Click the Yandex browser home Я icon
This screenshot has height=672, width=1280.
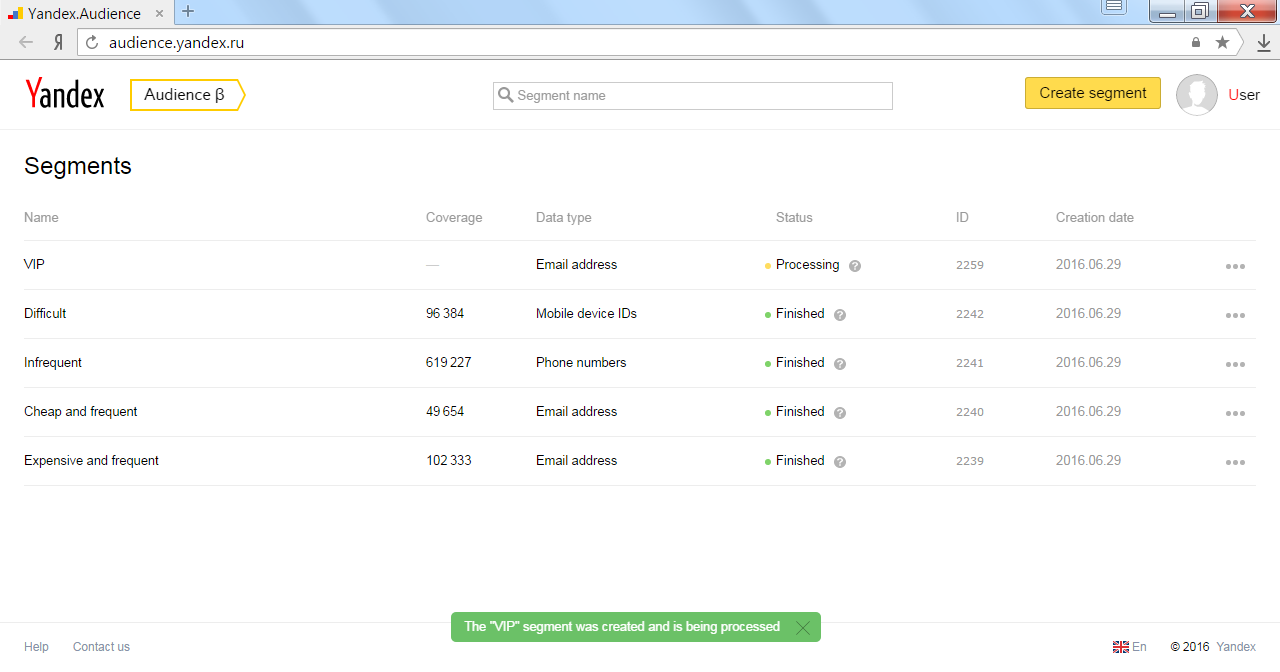59,43
